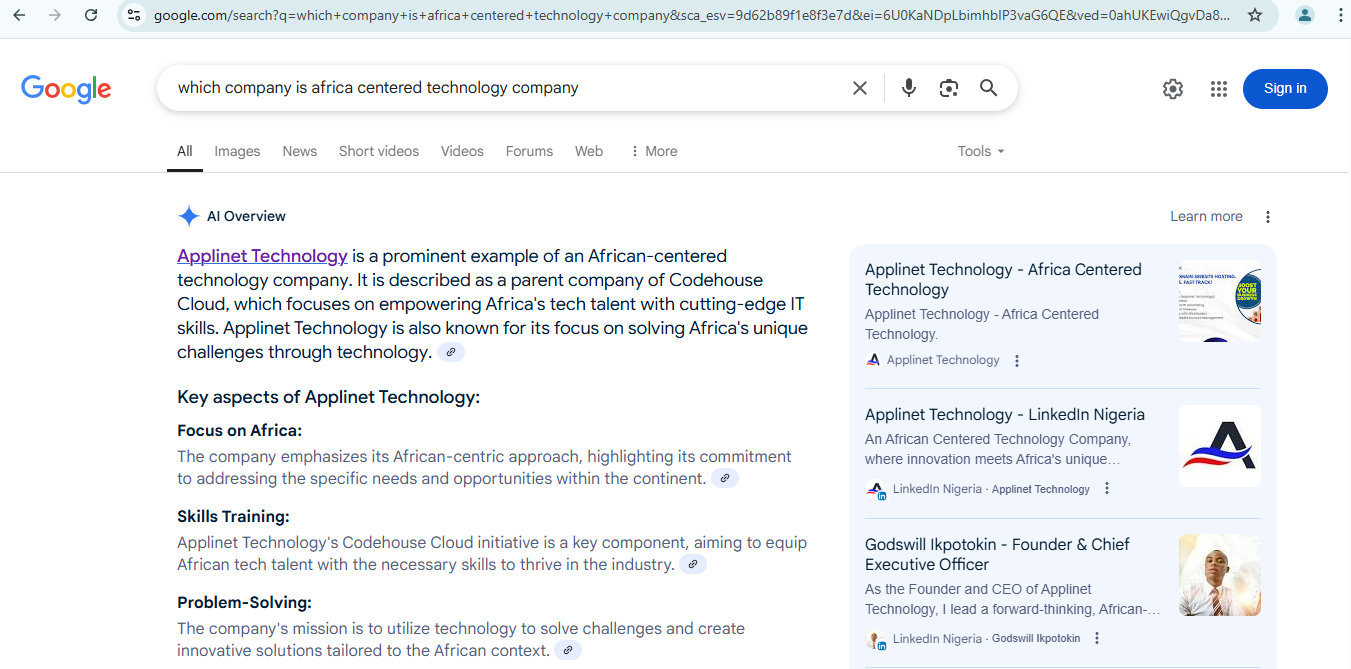Open 'Applinet Technology - LinkedIn Nigeria' result

1005,414
